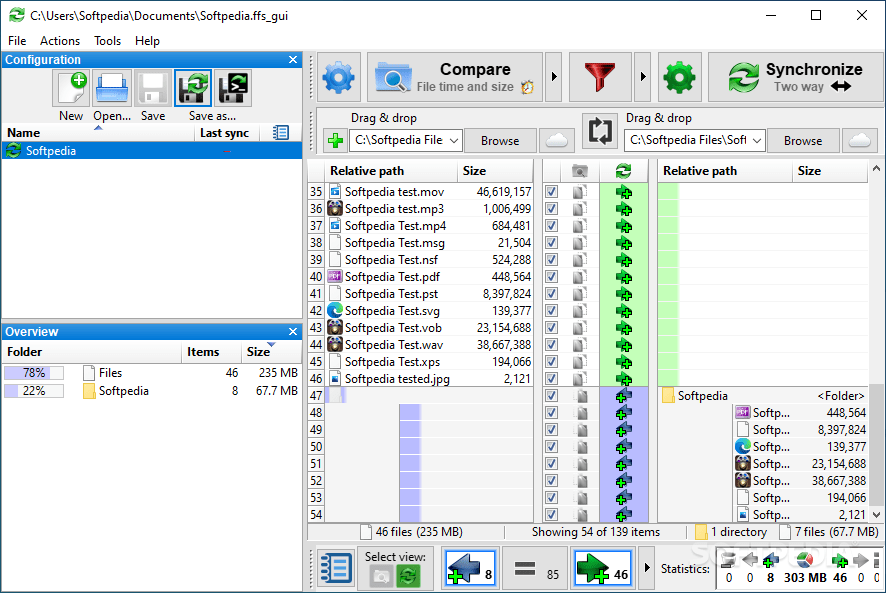Viewport: 886px width, 593px height.
Task: Close the Configuration panel
Action: [x=293, y=60]
